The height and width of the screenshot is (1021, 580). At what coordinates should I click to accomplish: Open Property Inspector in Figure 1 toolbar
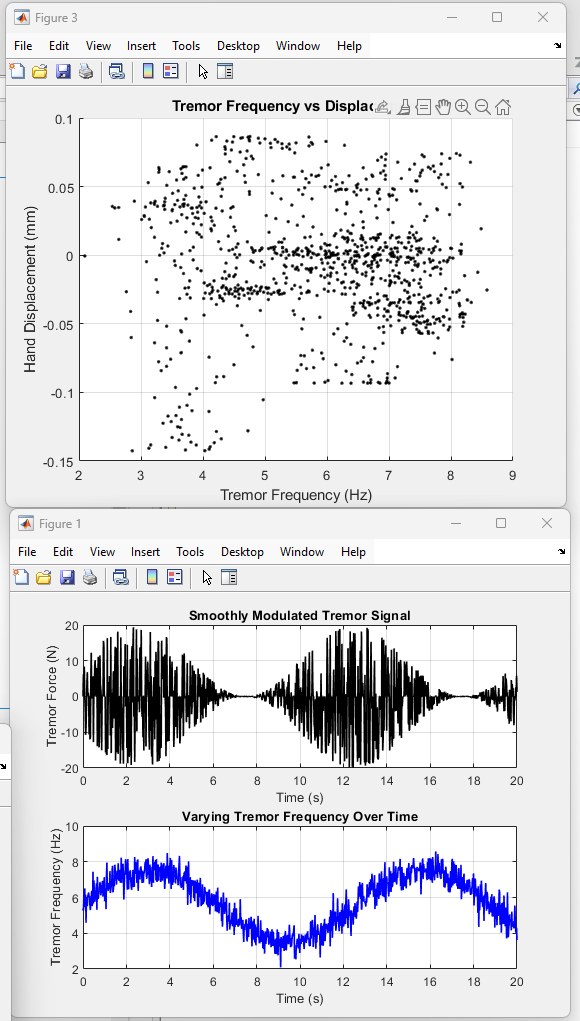[228, 578]
